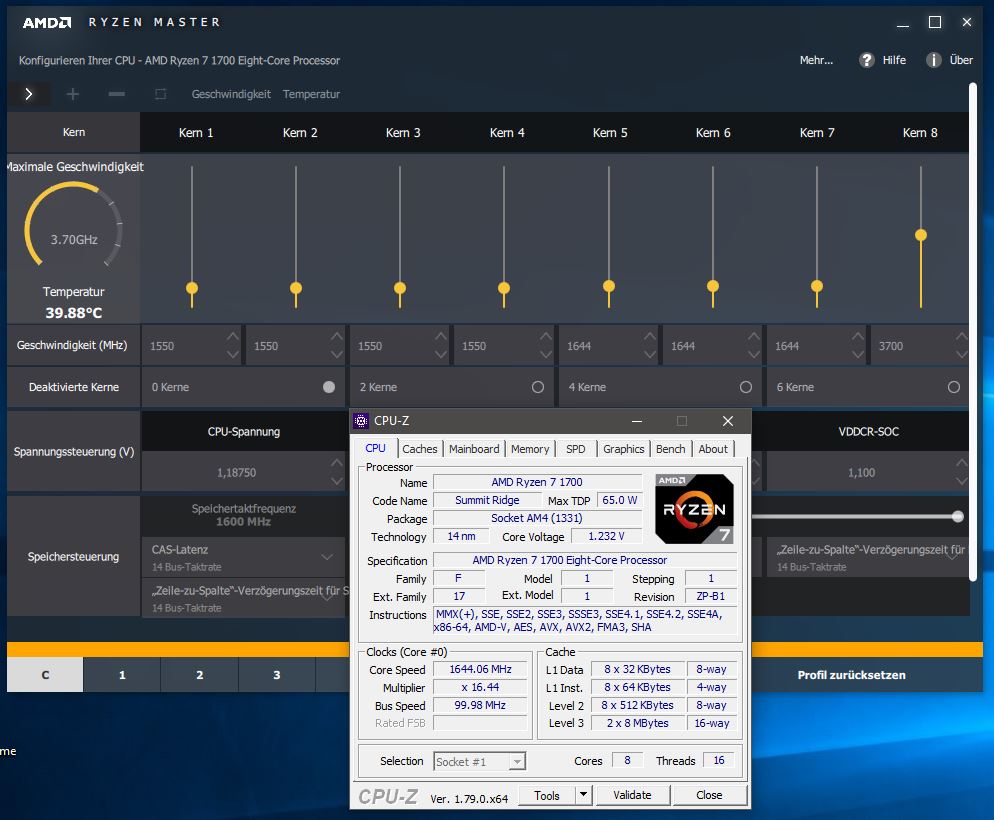The image size is (994, 820).
Task: Increase Kern 3 speed with up arrow
Action: point(441,336)
